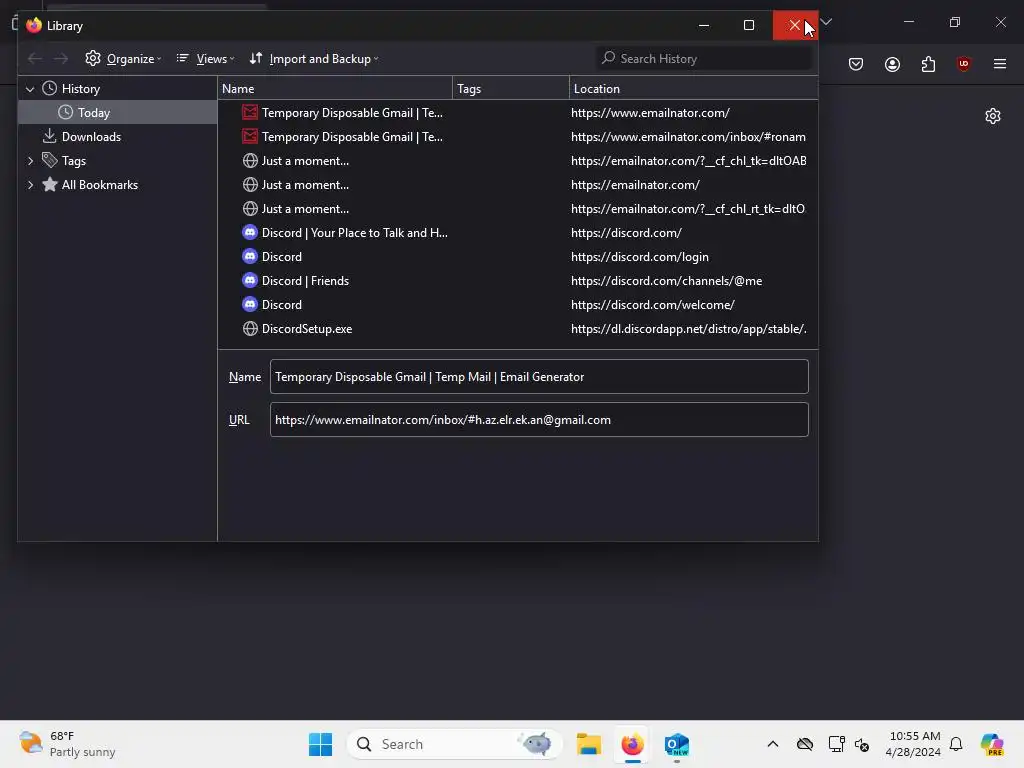
Task: Open the Firefox hamburger application menu
Action: [x=1000, y=64]
